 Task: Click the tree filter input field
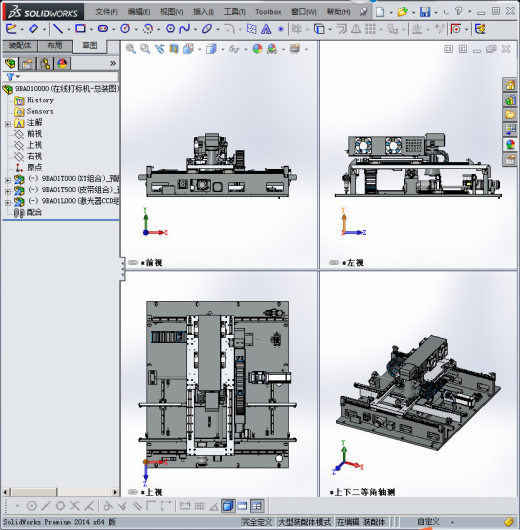point(70,77)
